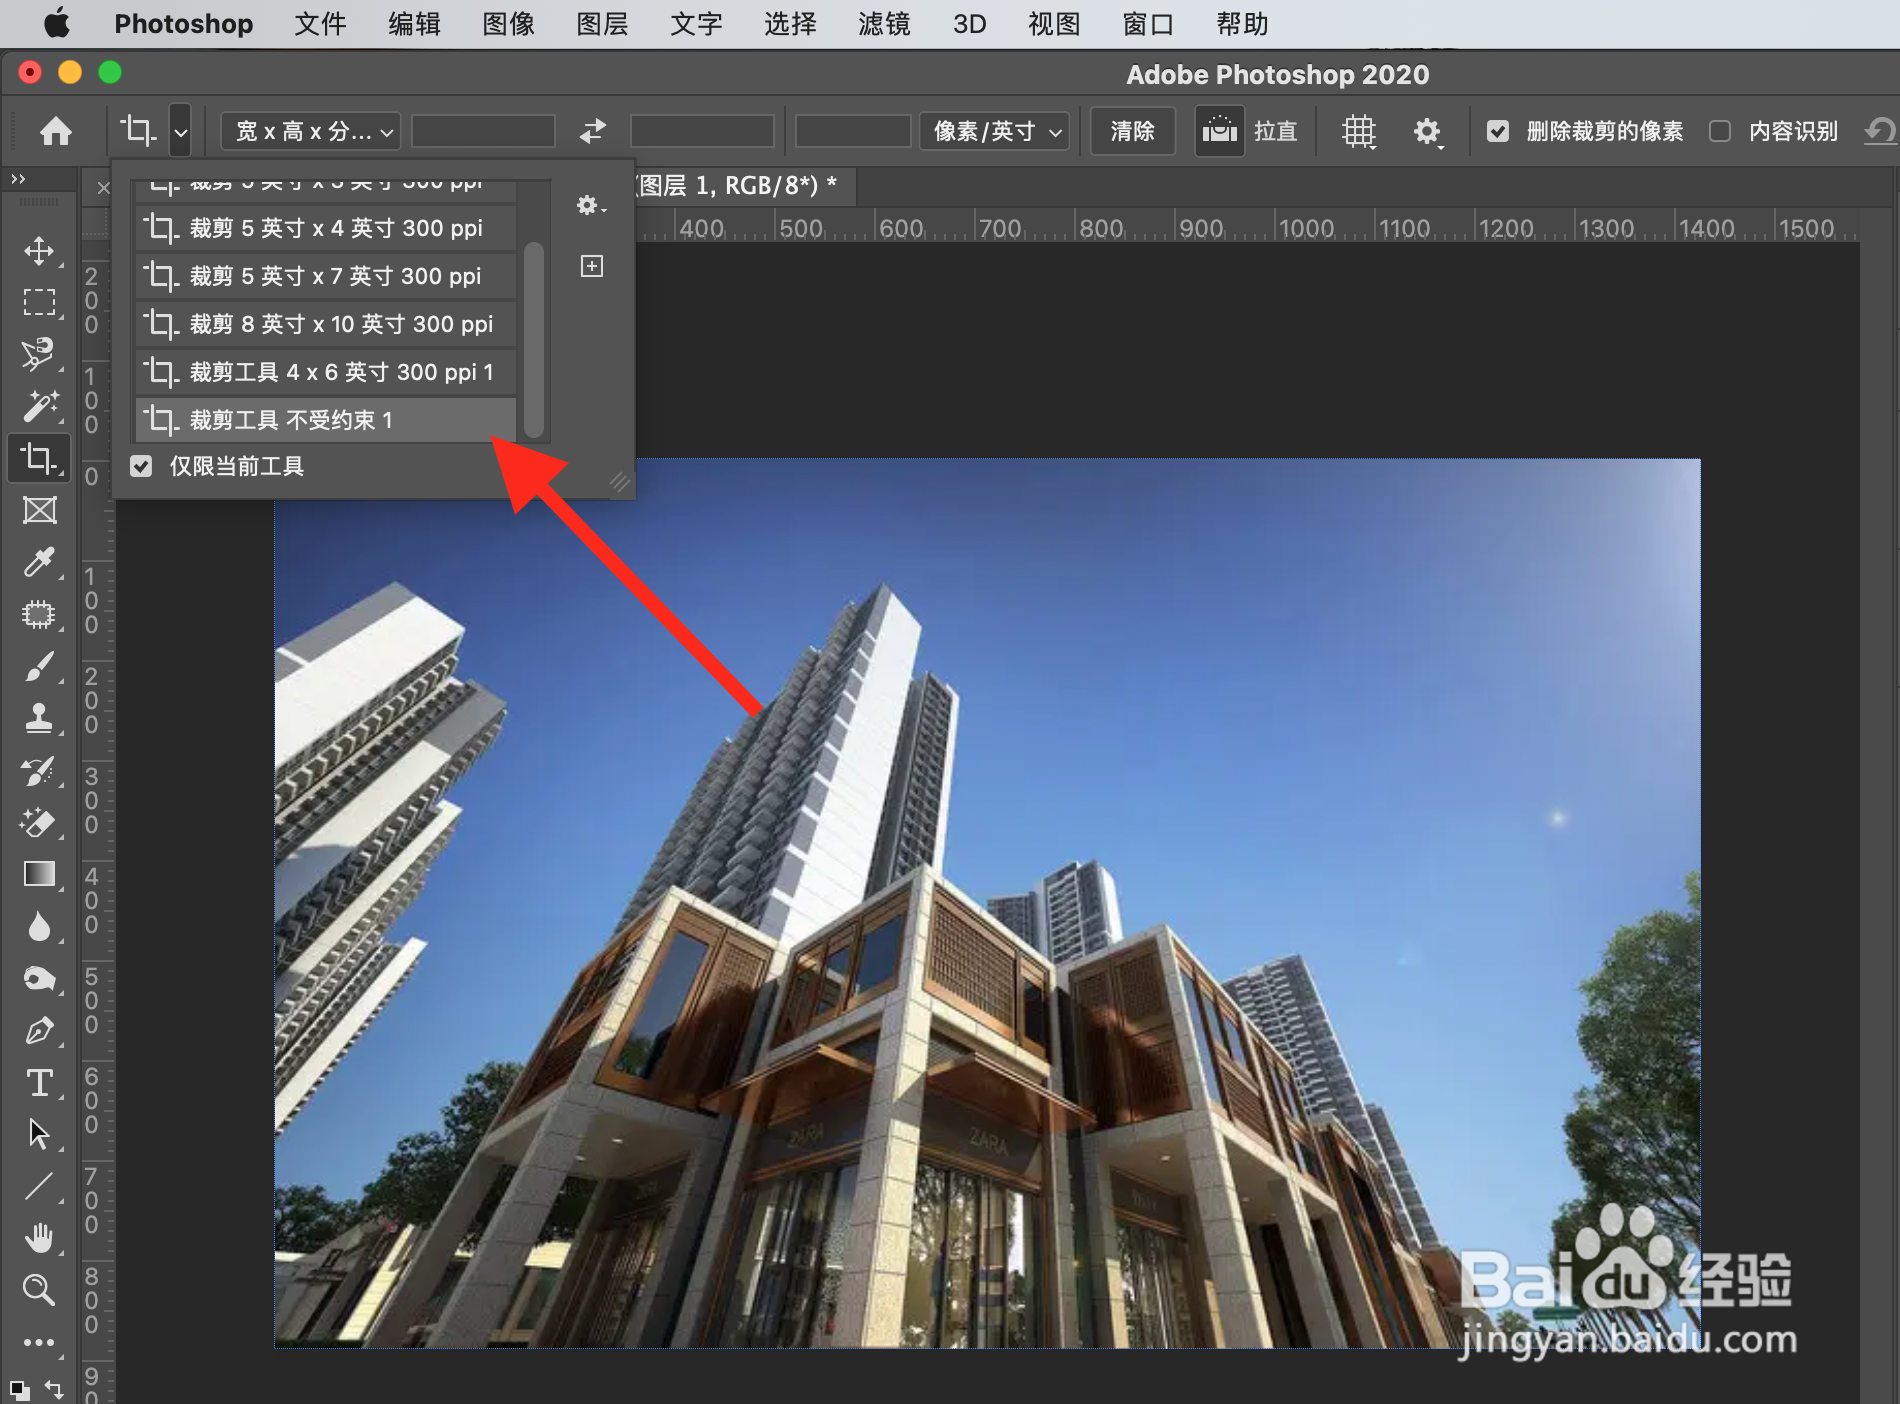
Task: Open the pixels/inch units dropdown
Action: click(x=995, y=131)
